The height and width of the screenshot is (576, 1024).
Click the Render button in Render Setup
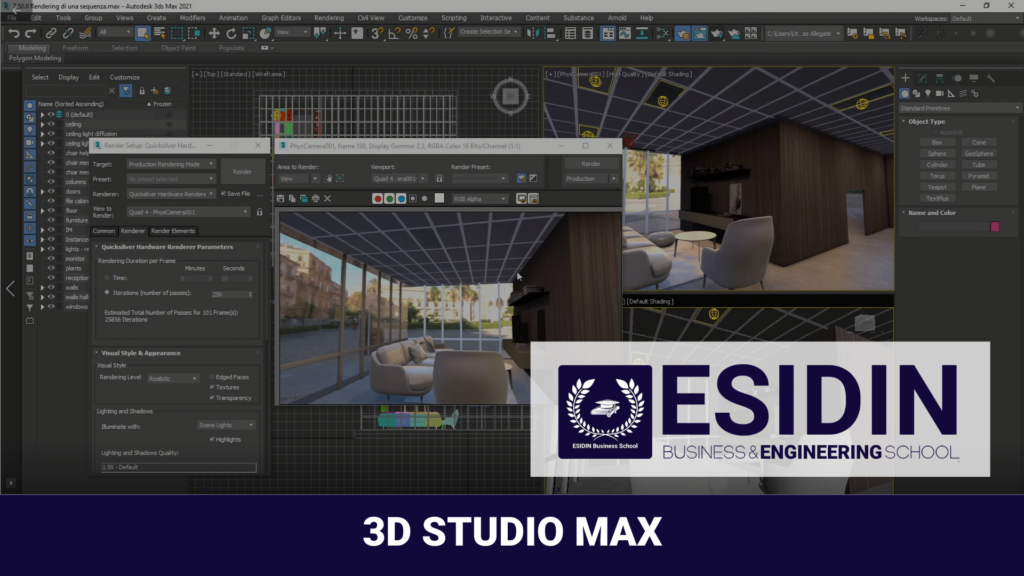coord(242,171)
